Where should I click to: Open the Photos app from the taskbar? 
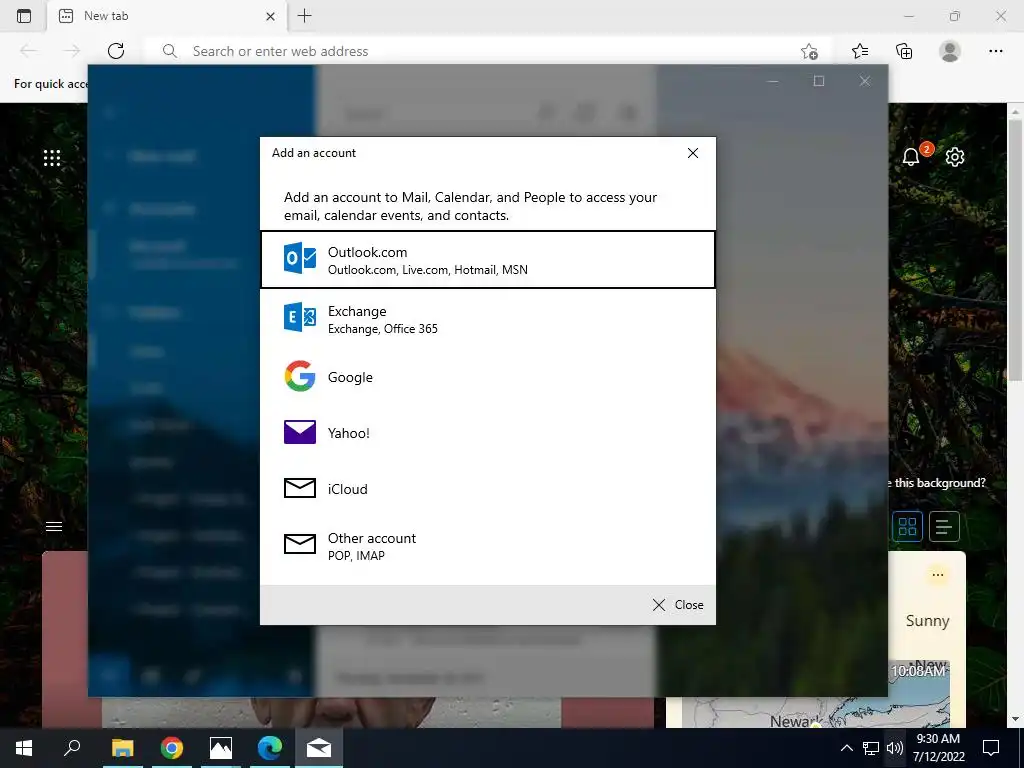(221, 748)
